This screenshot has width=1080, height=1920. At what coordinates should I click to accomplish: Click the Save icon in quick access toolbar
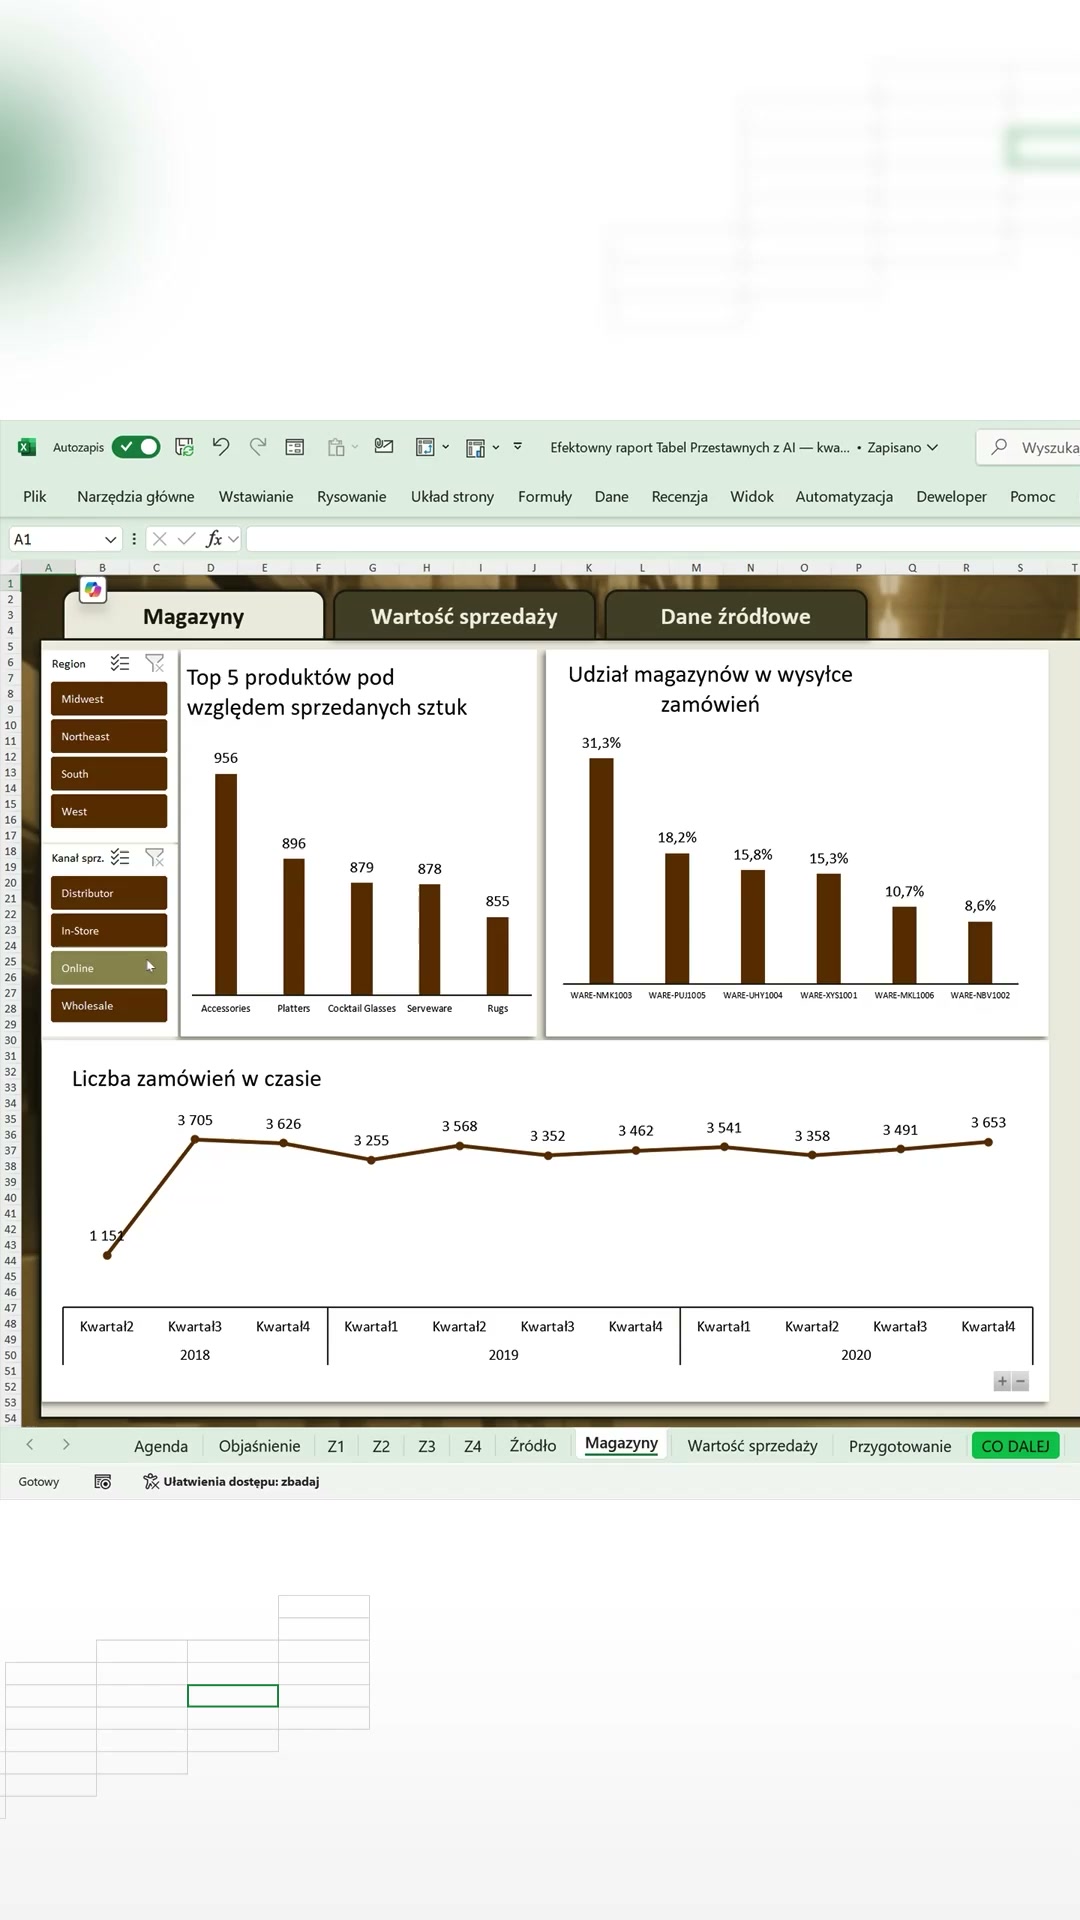point(184,447)
